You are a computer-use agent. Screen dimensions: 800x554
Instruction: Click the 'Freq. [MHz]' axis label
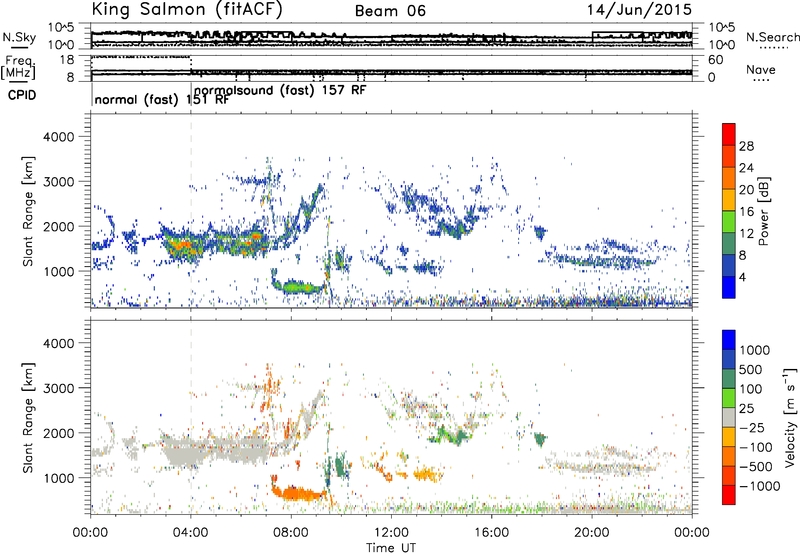pyautogui.click(x=18, y=67)
